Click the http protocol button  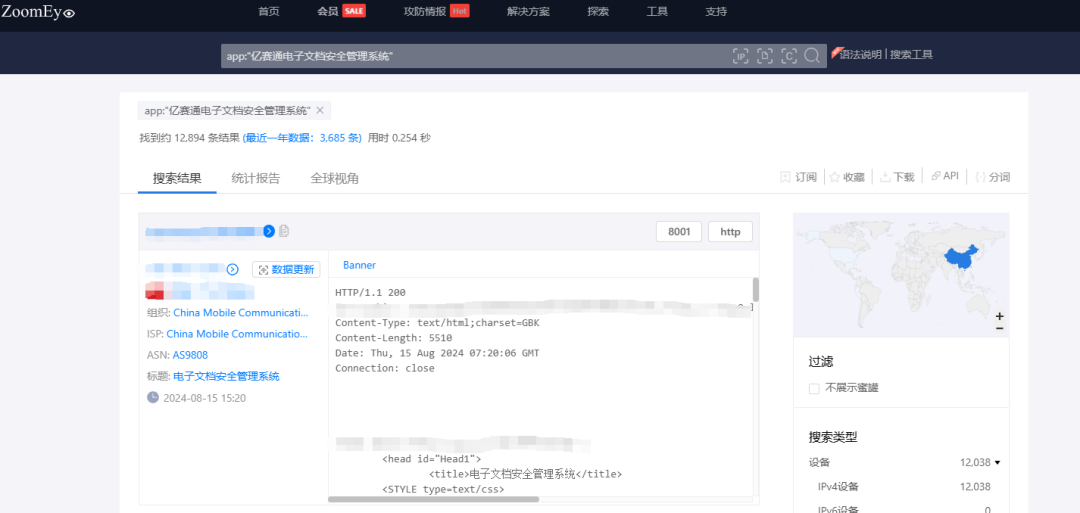point(730,232)
